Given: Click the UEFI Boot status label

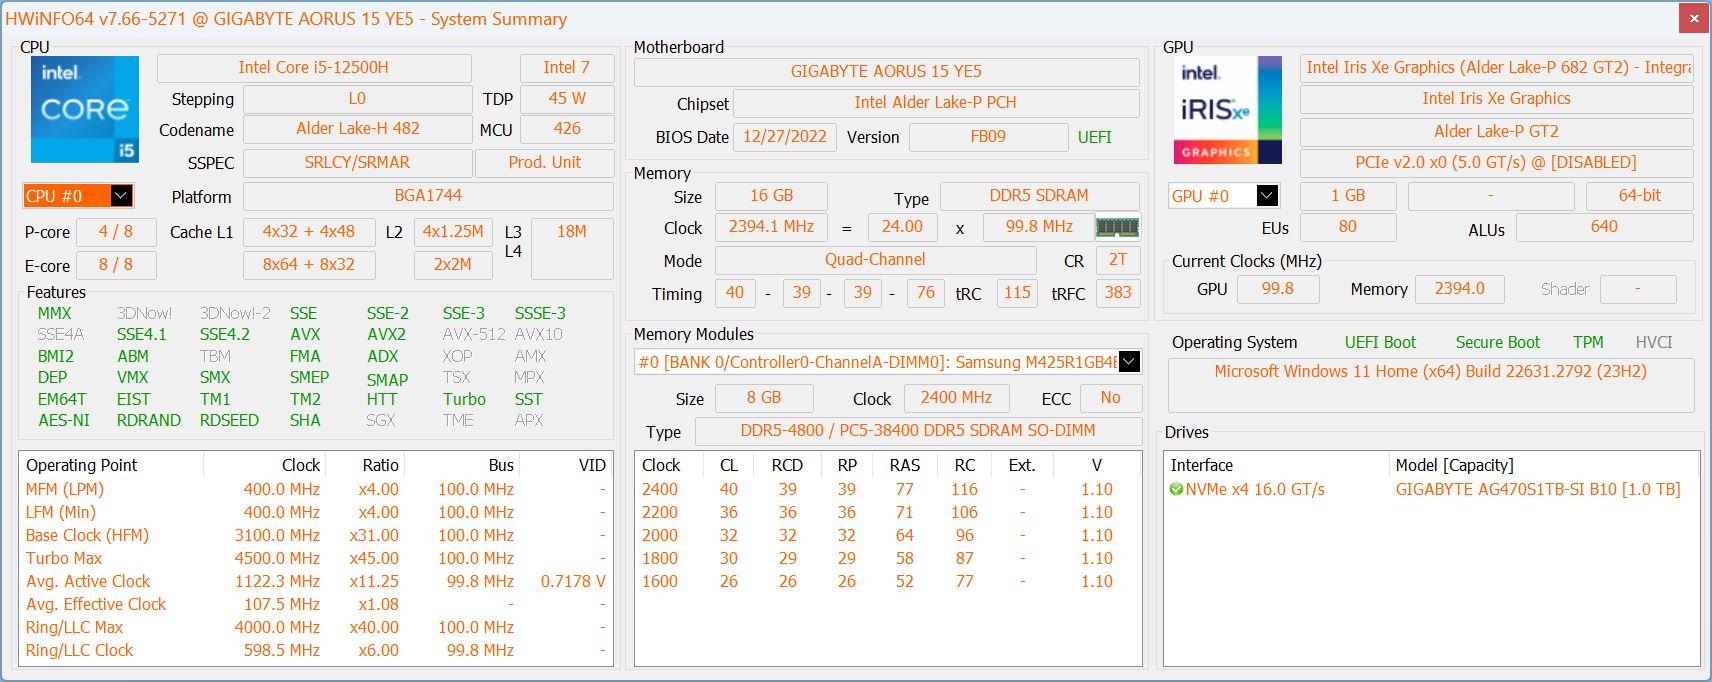Looking at the screenshot, I should pyautogui.click(x=1380, y=342).
